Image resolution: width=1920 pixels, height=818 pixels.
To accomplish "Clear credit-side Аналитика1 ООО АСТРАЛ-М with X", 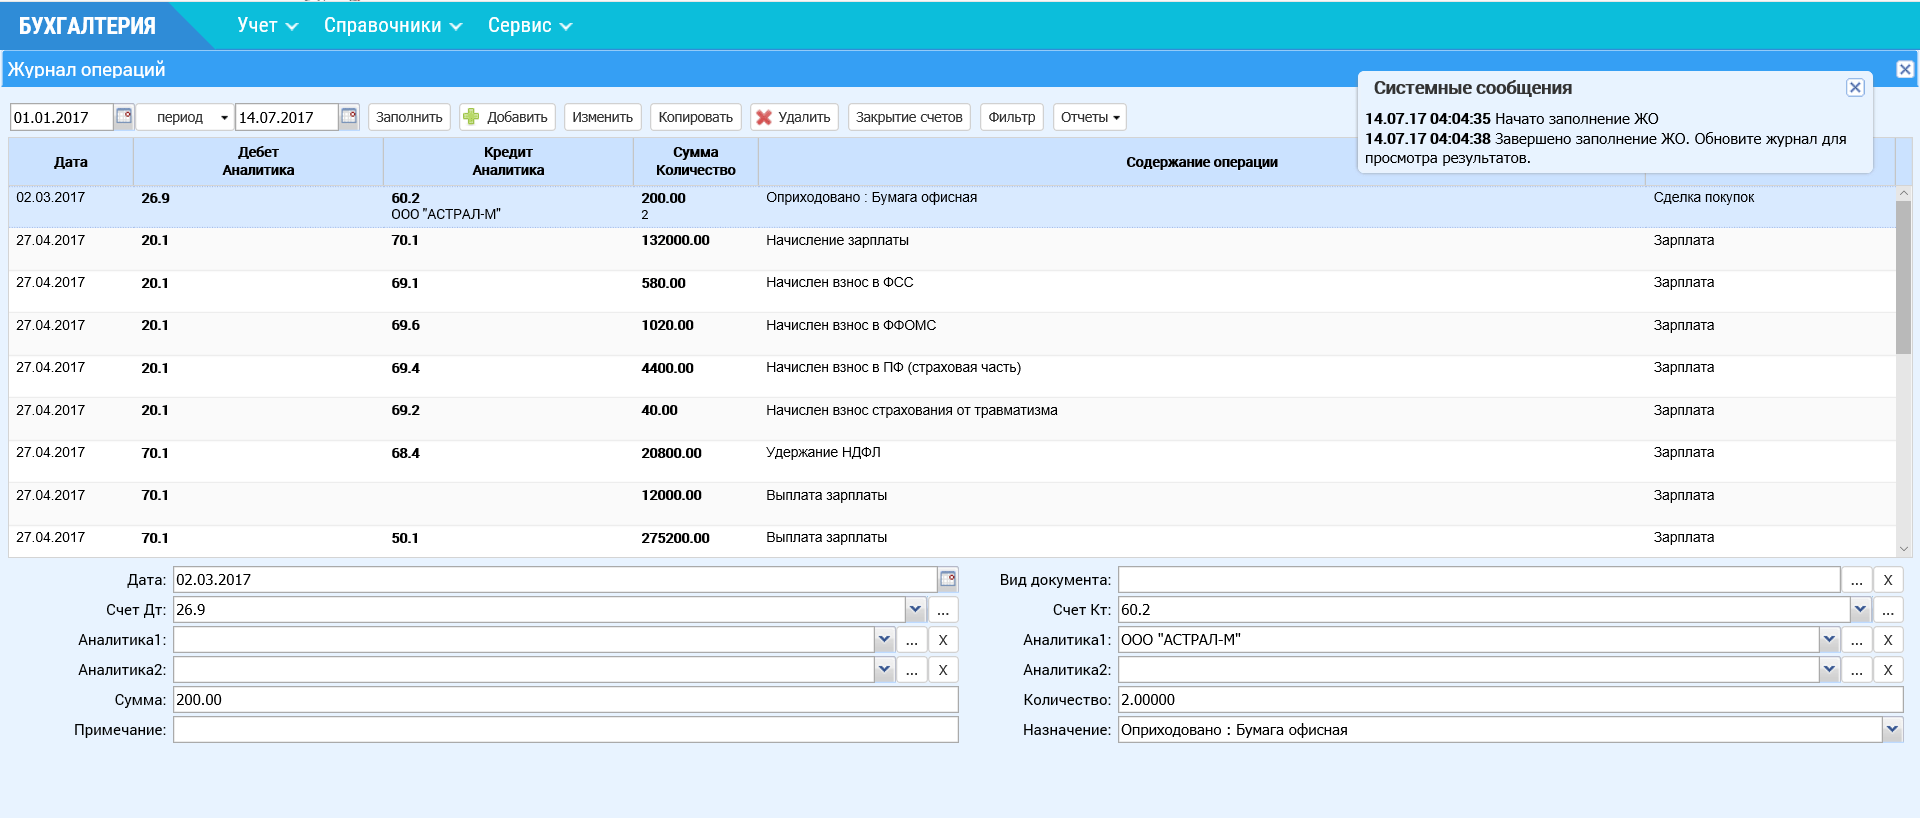I will point(1887,640).
